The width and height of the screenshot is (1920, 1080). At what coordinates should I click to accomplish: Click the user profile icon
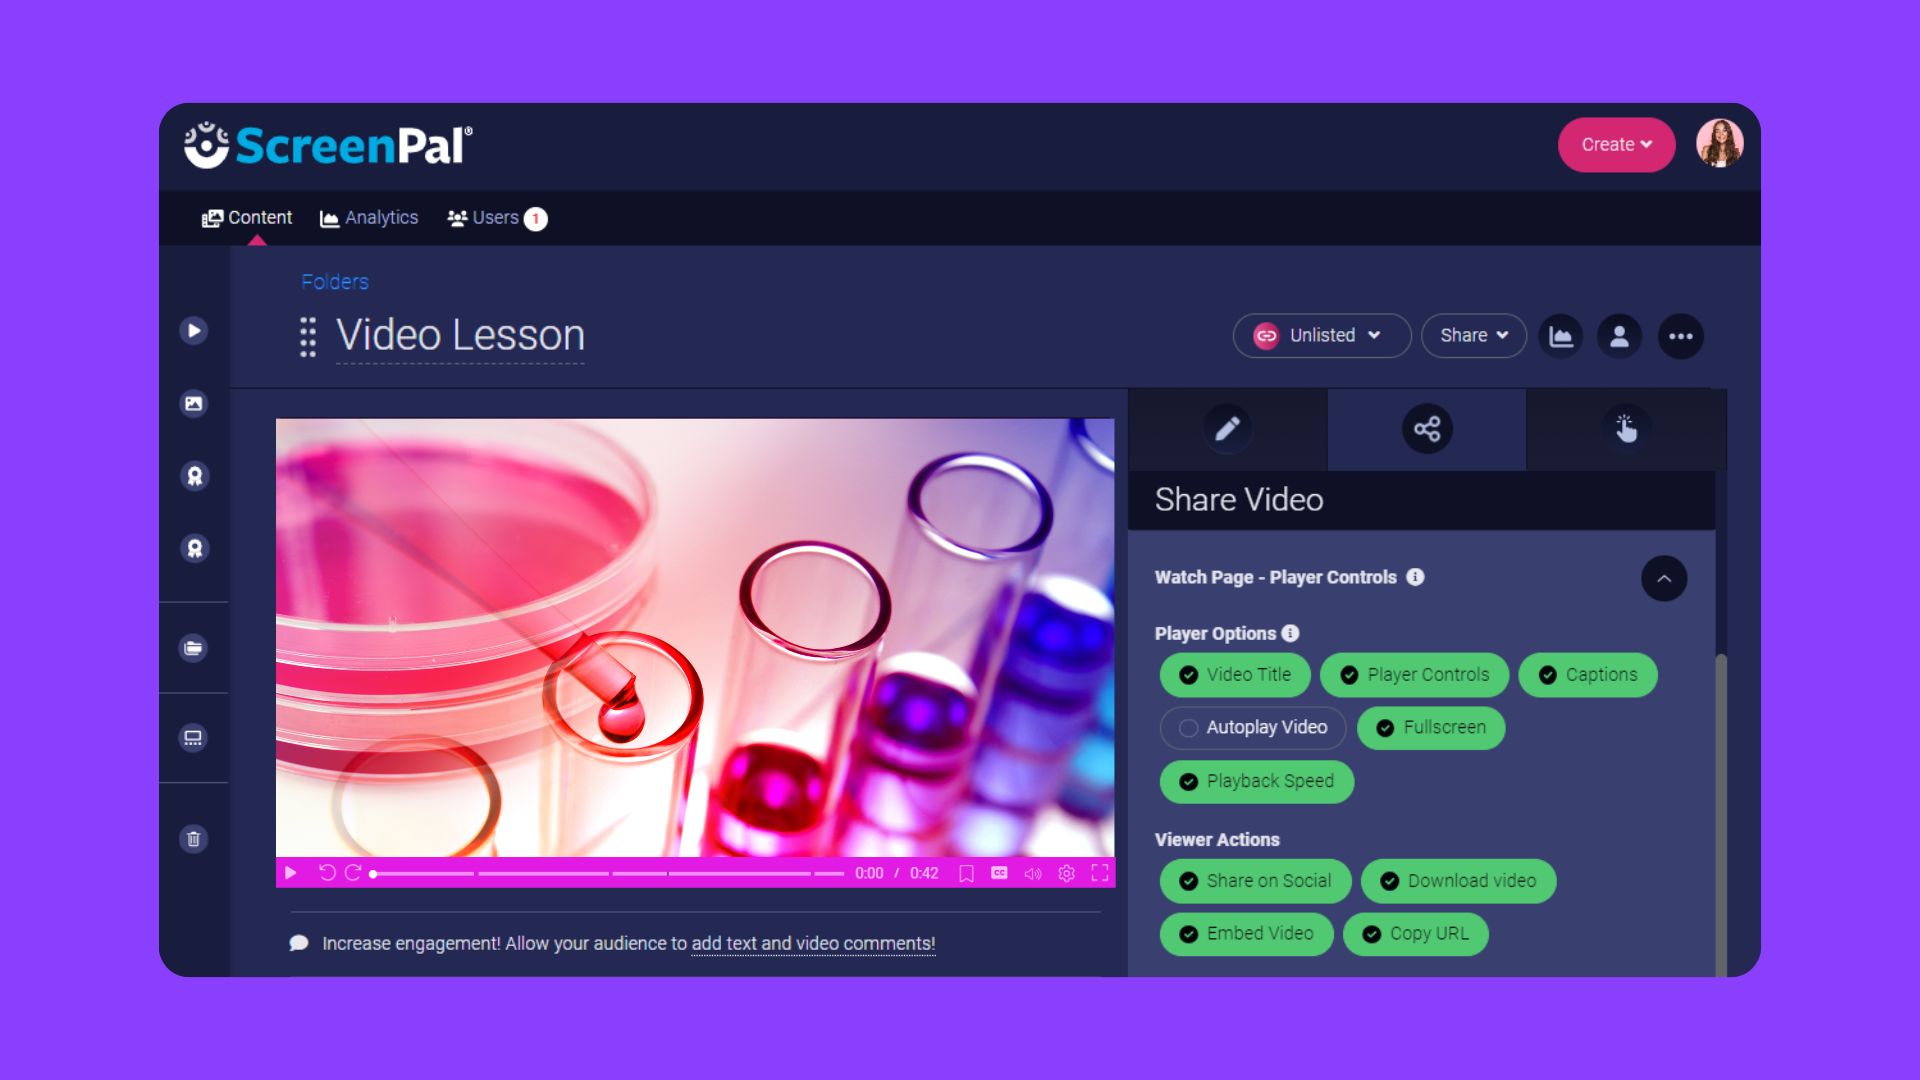[1721, 144]
